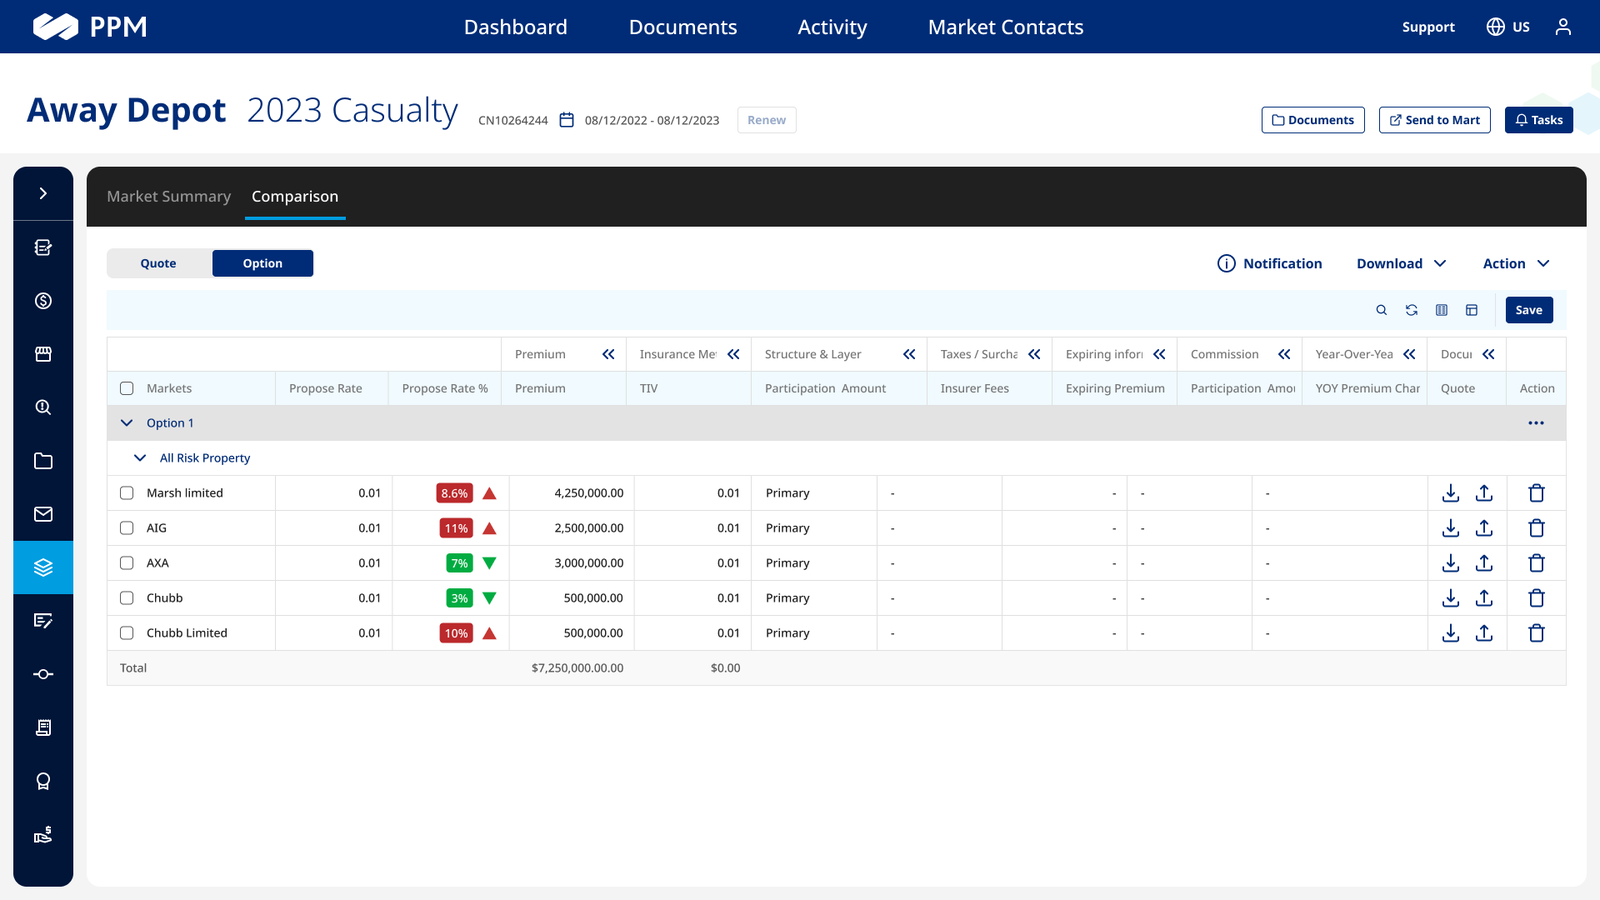This screenshot has height=900, width=1600.
Task: Check the Chubb Limited row checkbox
Action: coord(127,633)
